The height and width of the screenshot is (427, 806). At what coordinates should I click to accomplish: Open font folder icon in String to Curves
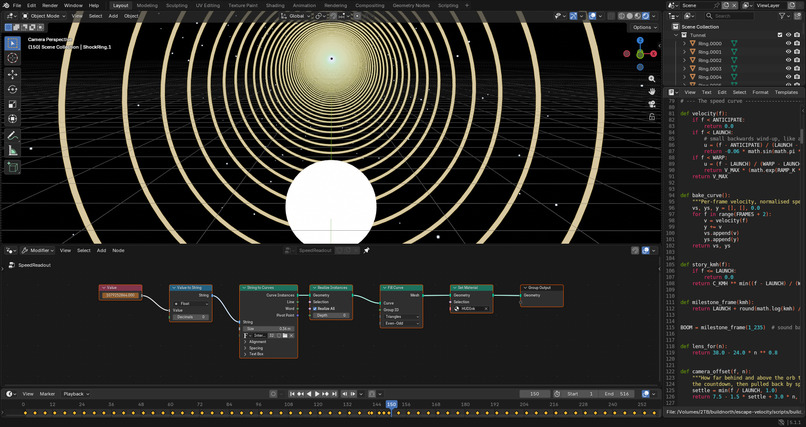tap(284, 335)
